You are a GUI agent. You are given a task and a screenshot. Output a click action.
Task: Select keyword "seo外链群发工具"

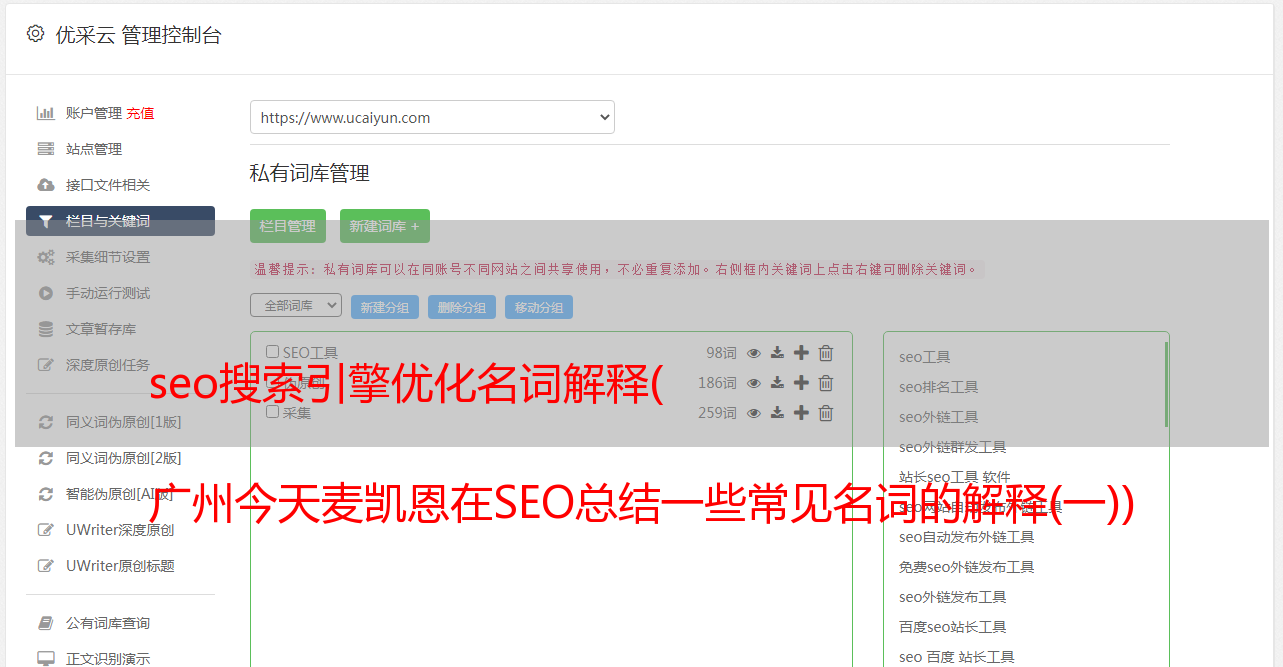click(953, 447)
